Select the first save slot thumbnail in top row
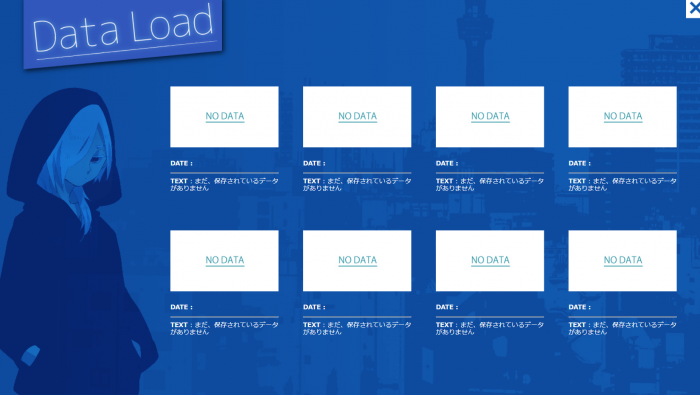Screen dimensions: 700x395 (224, 117)
